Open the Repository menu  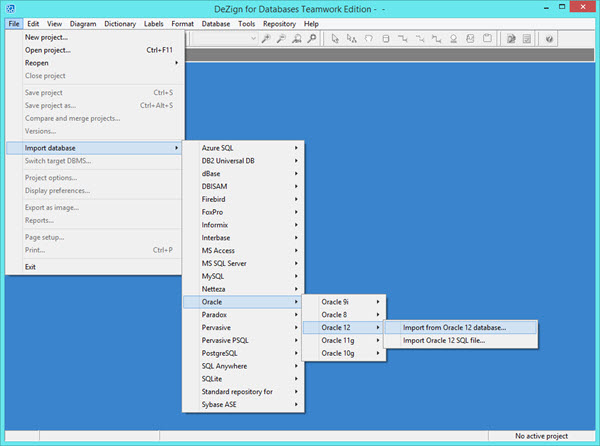point(279,24)
